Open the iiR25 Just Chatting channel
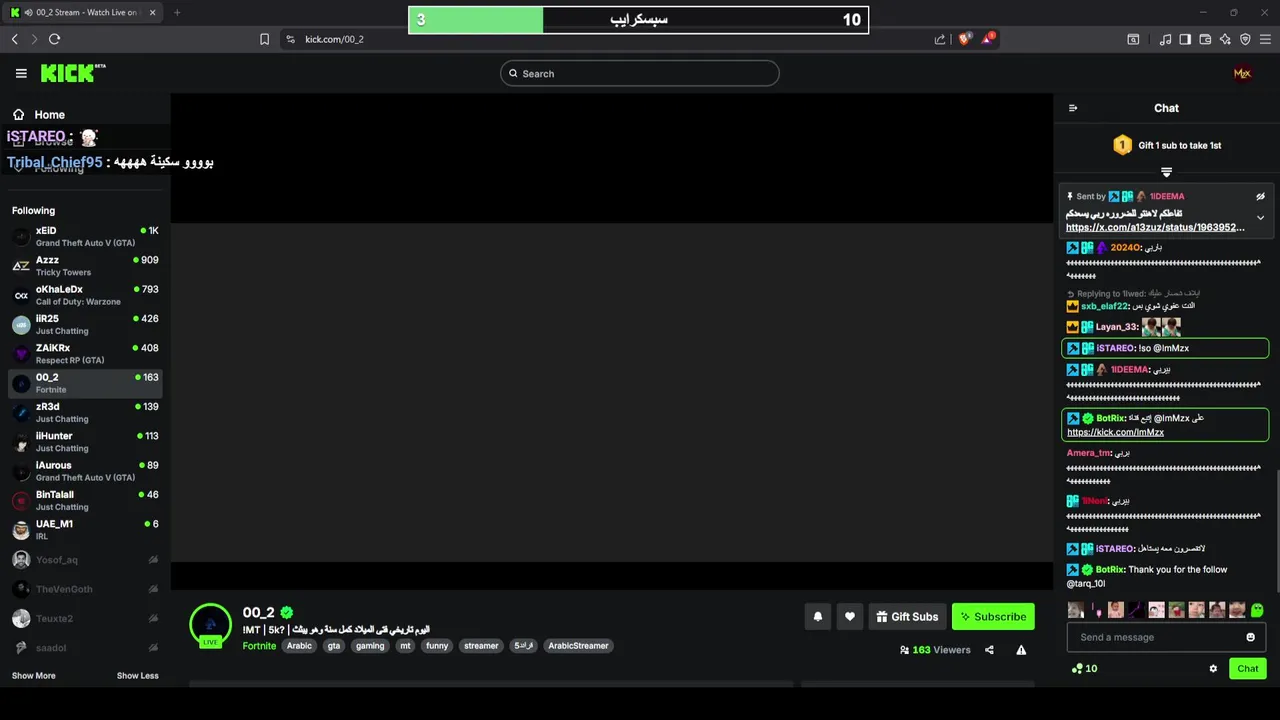The height and width of the screenshot is (720, 1280). pos(85,324)
